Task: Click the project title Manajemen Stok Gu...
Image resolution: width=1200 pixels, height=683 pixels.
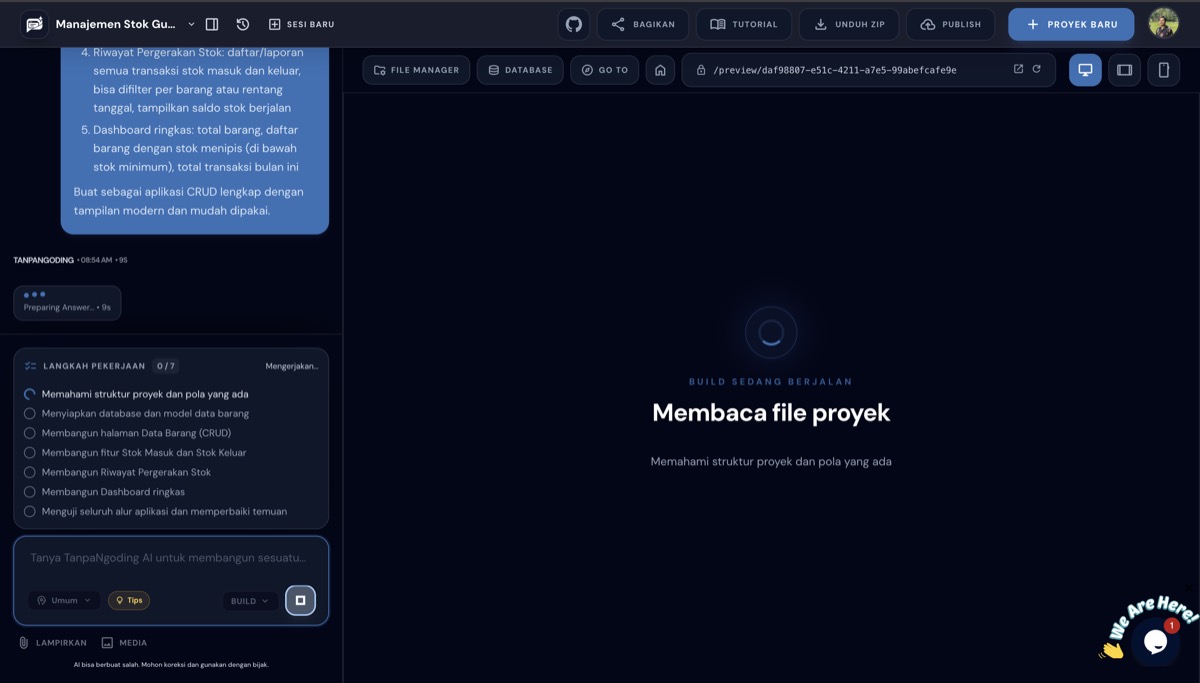Action: 116,24
